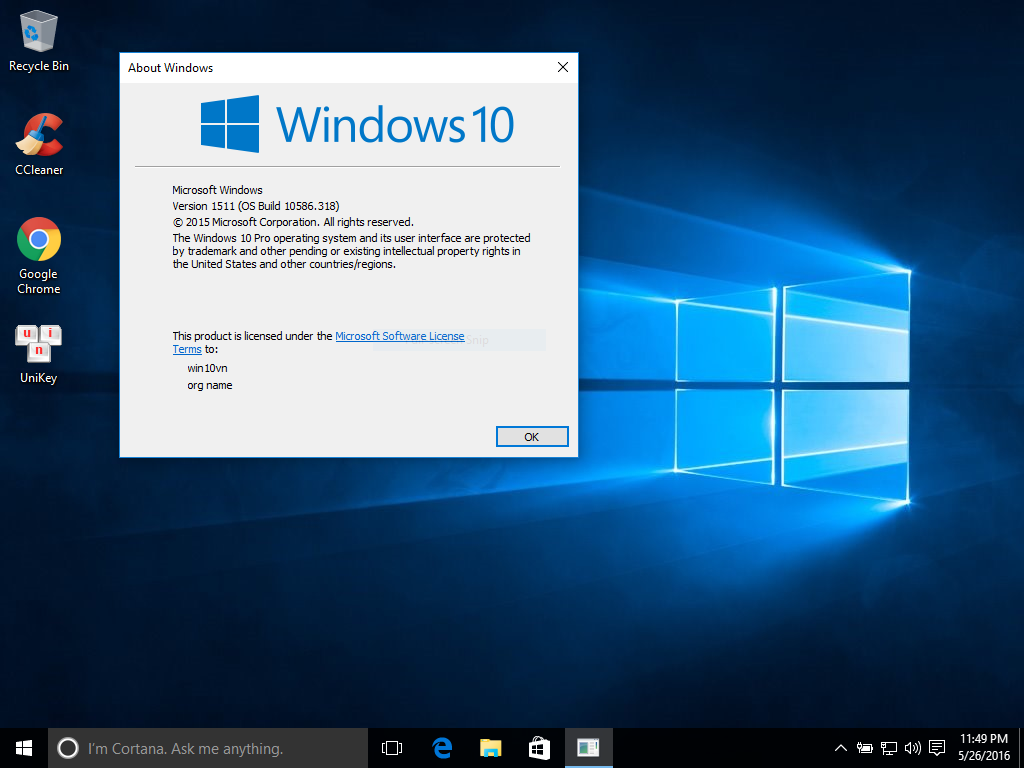Open the network status tray icon
Screen dimensions: 1024x768
[x=889, y=748]
